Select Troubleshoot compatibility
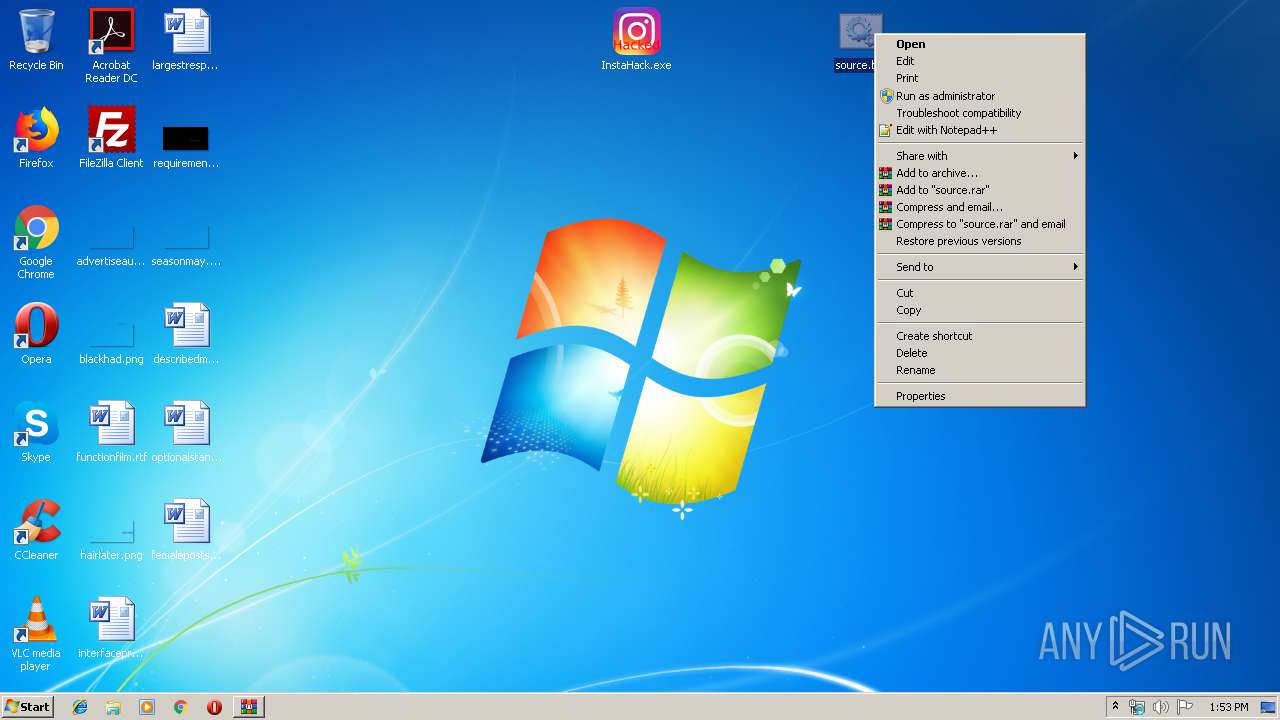The width and height of the screenshot is (1280, 720). click(980, 113)
